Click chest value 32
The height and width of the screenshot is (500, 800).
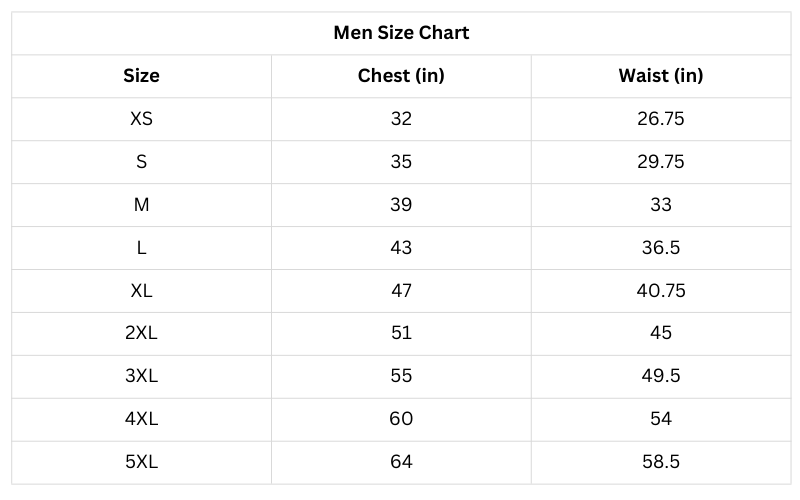coord(401,119)
